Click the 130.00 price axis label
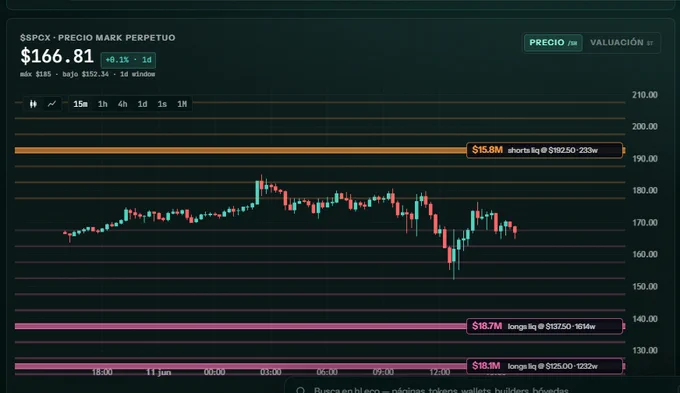680x393 pixels. pyautogui.click(x=644, y=350)
